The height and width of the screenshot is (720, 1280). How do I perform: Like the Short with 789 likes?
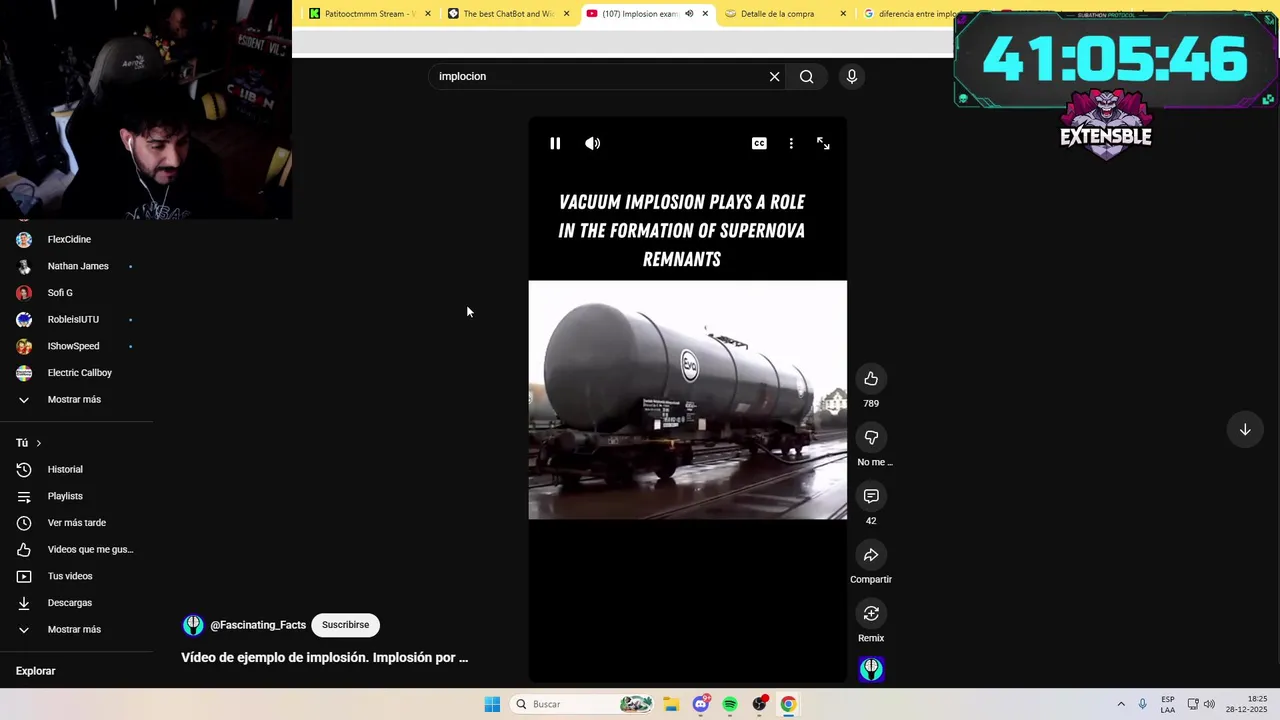coord(871,378)
